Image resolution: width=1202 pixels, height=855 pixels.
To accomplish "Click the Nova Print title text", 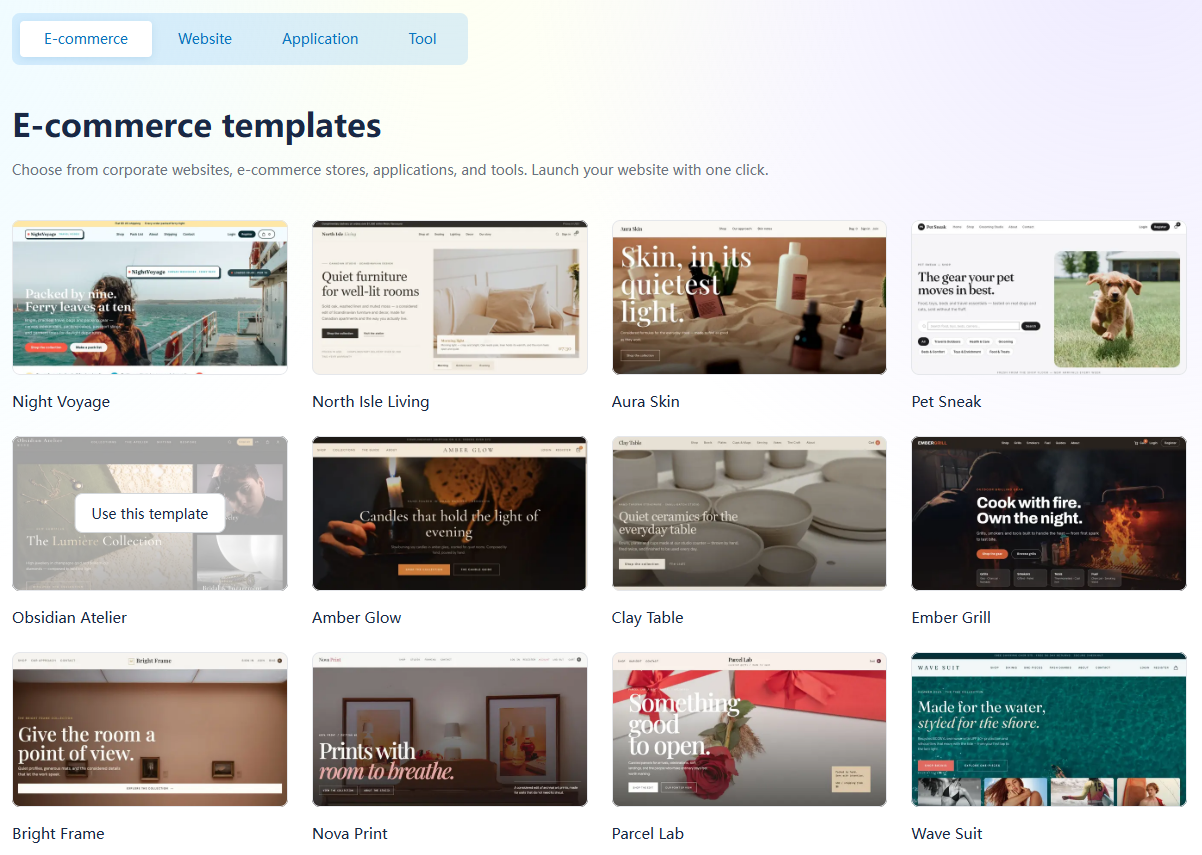I will [x=350, y=834].
